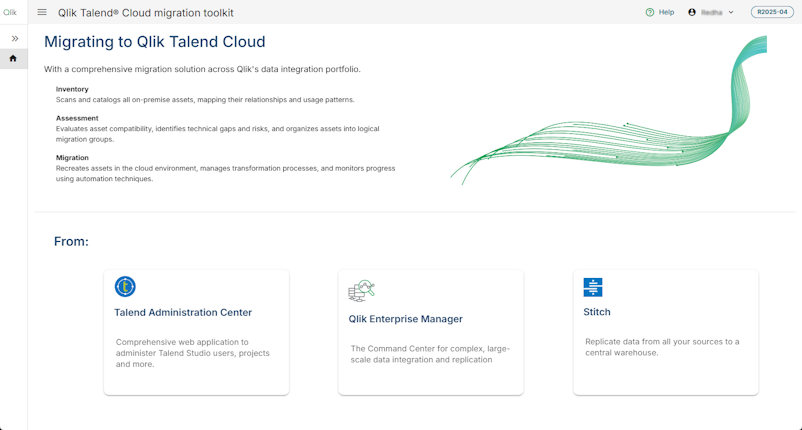Image resolution: width=802 pixels, height=430 pixels.
Task: Click the Qlik Enterprise Manager icon
Action: [361, 290]
